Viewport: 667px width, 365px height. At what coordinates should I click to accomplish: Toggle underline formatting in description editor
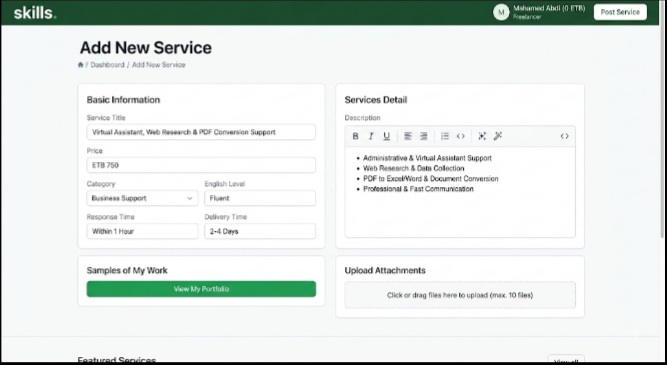click(386, 136)
